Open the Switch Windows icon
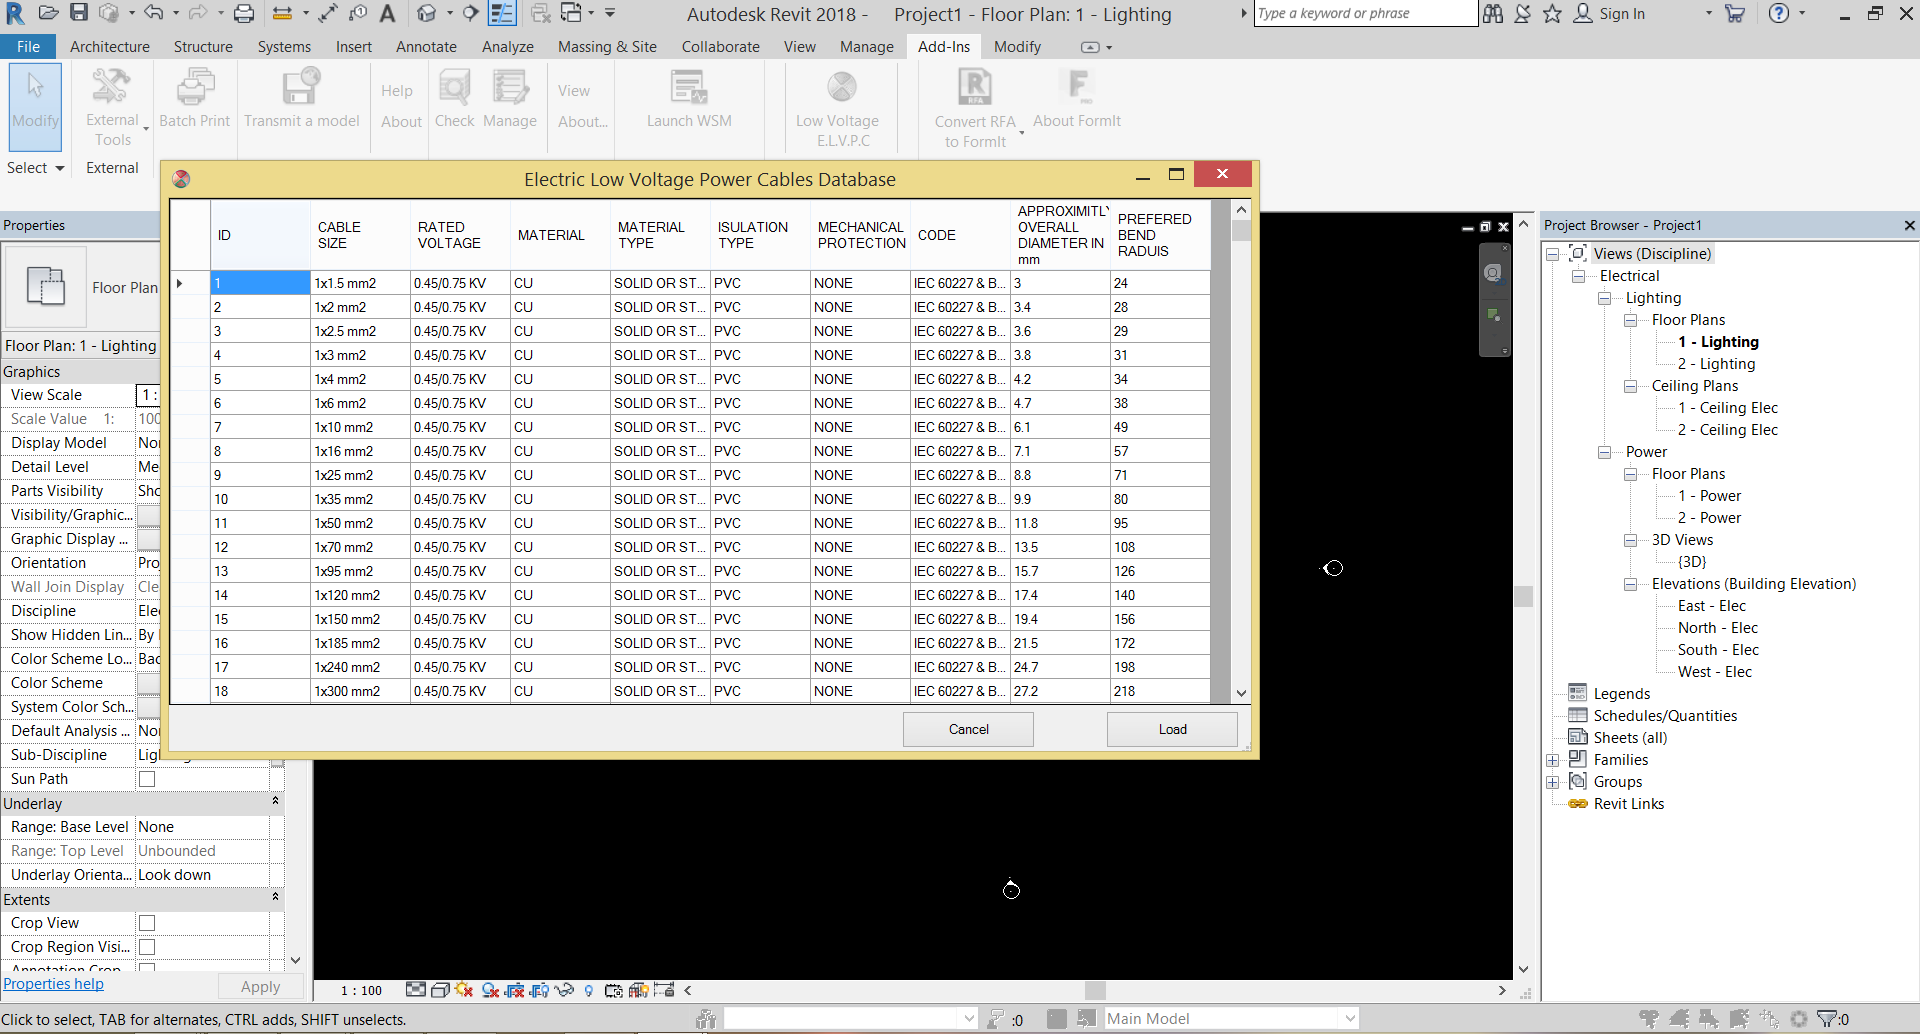The image size is (1920, 1034). coord(572,14)
